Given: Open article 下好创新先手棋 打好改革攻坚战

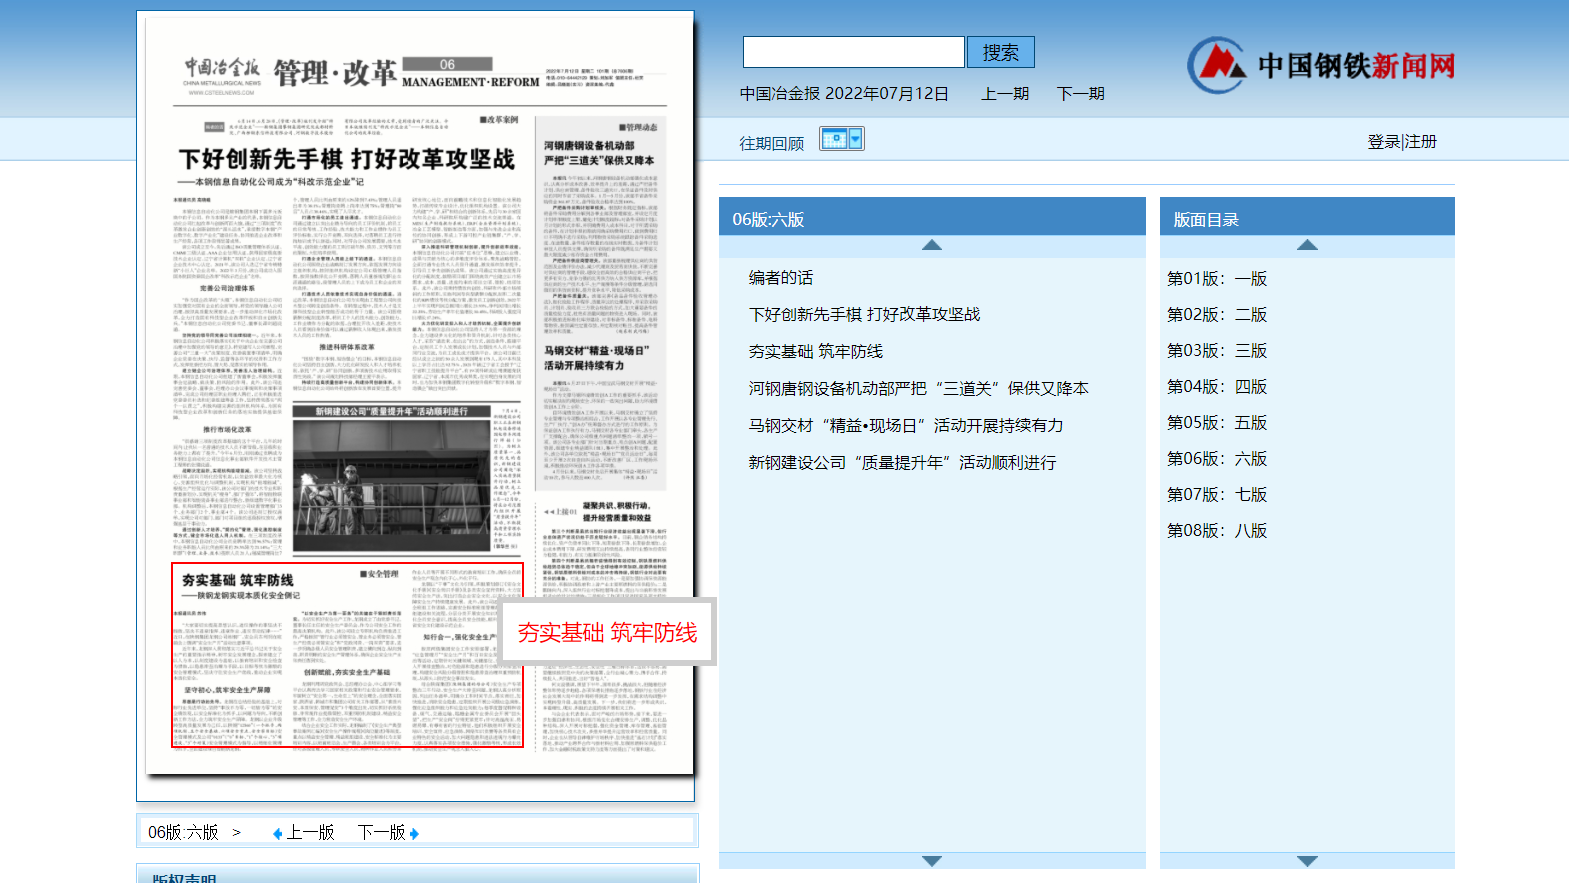Looking at the screenshot, I should click(x=865, y=314).
